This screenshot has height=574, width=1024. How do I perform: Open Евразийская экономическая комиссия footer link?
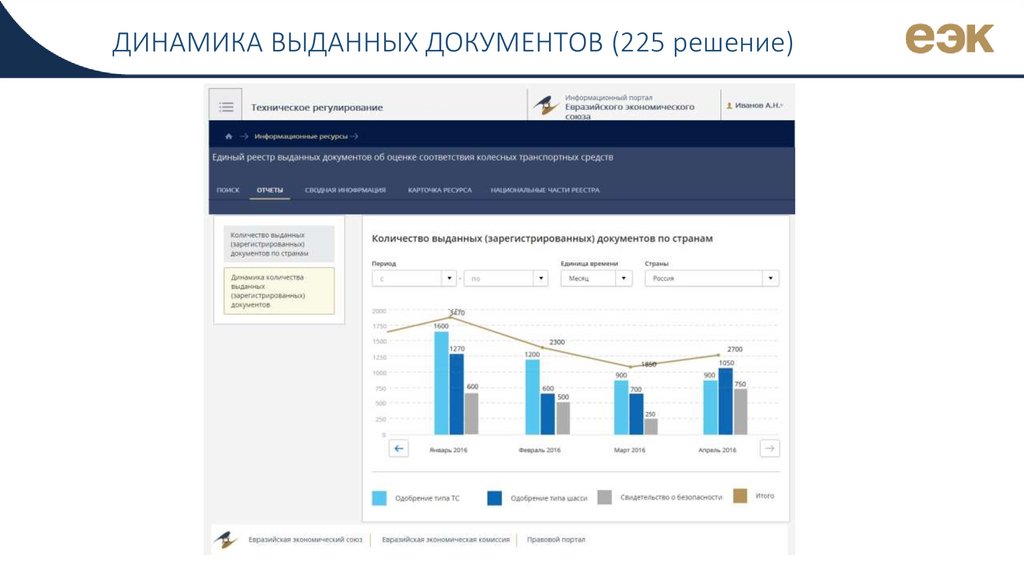pyautogui.click(x=445, y=540)
